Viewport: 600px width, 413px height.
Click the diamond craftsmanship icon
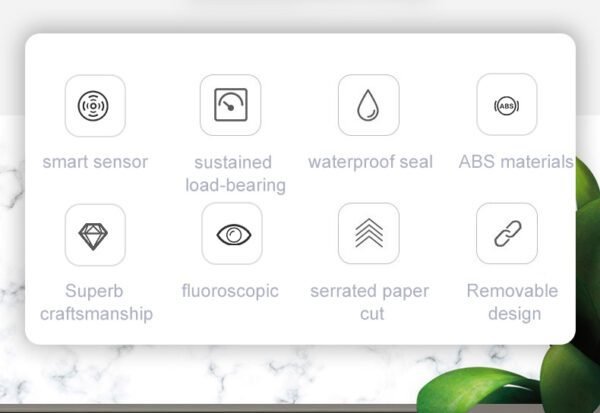93,236
